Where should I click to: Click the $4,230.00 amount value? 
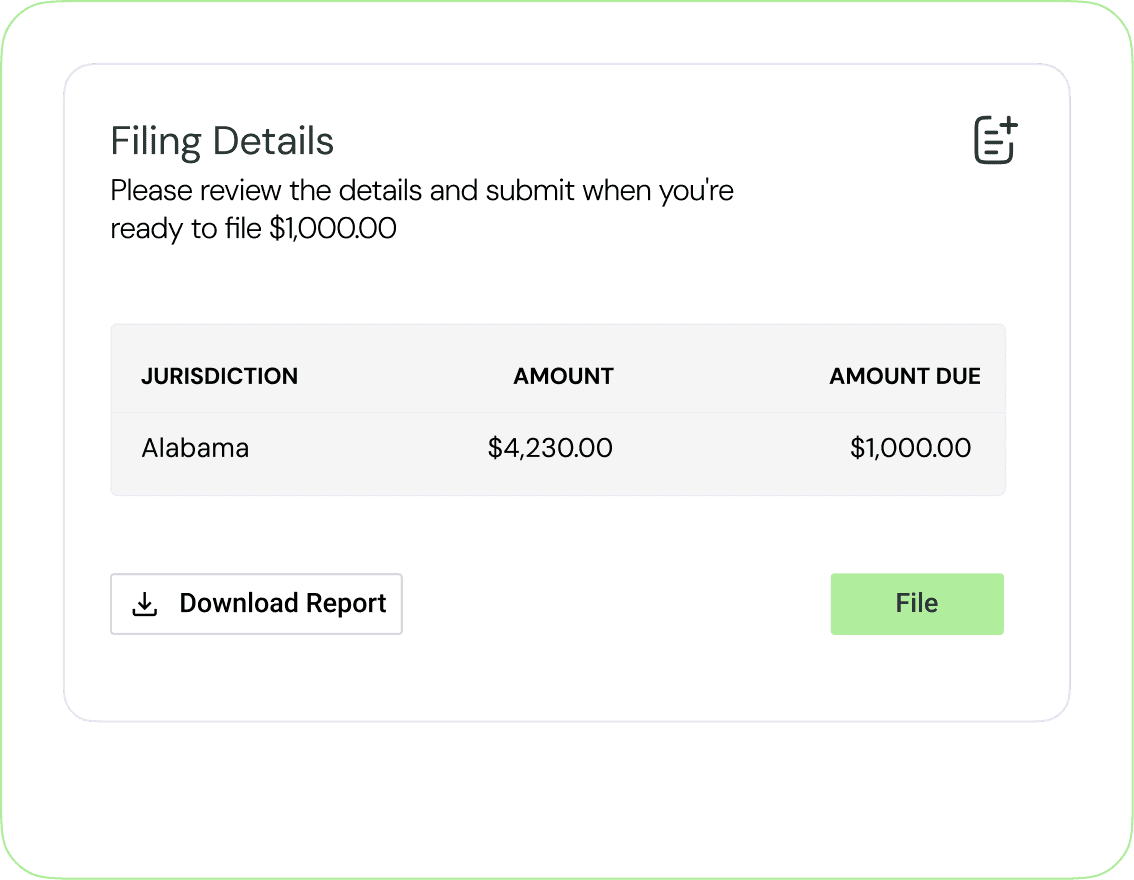pos(550,447)
